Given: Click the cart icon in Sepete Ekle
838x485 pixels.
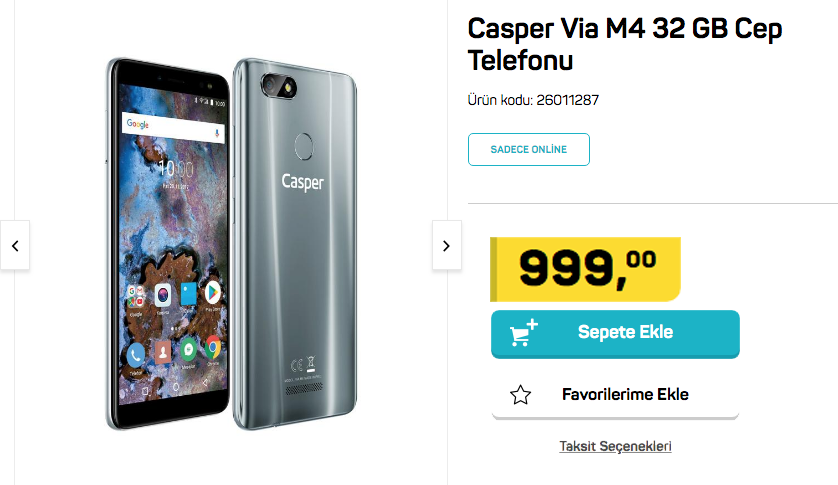Looking at the screenshot, I should (x=523, y=333).
